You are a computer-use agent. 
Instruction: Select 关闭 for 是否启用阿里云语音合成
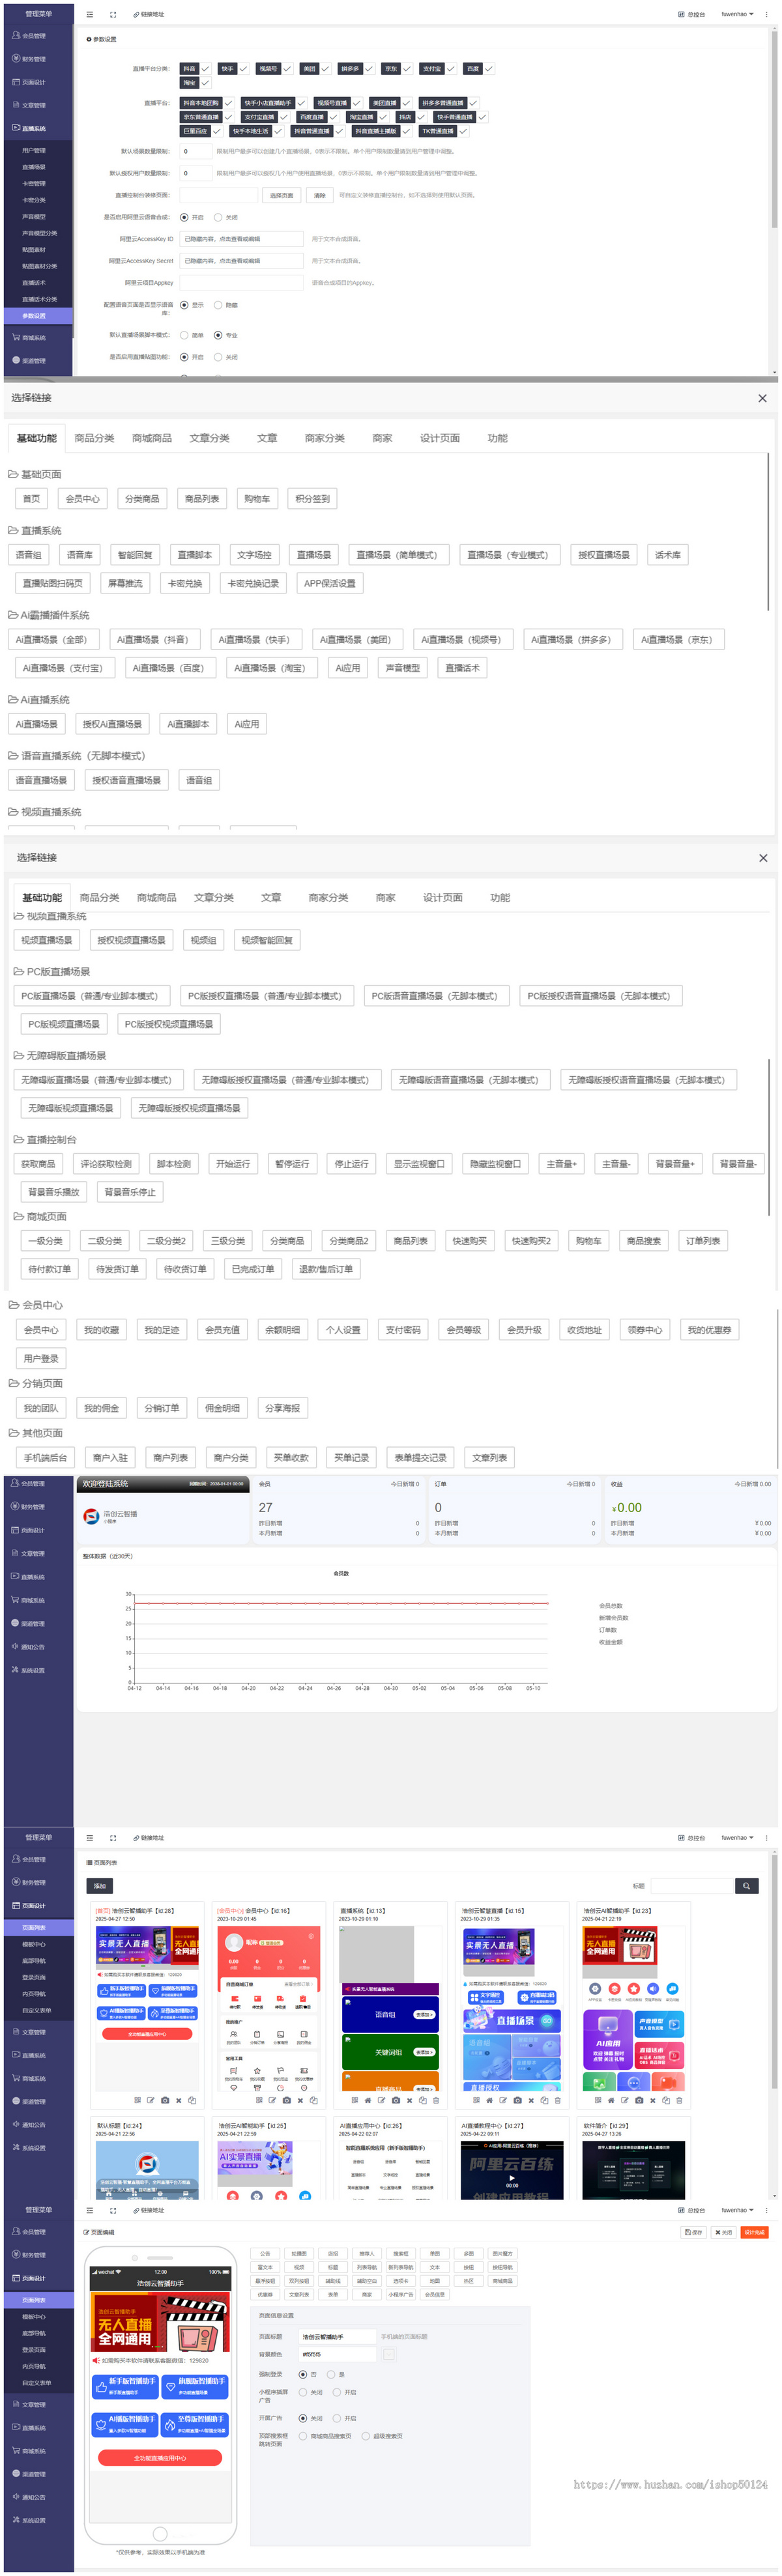(218, 217)
